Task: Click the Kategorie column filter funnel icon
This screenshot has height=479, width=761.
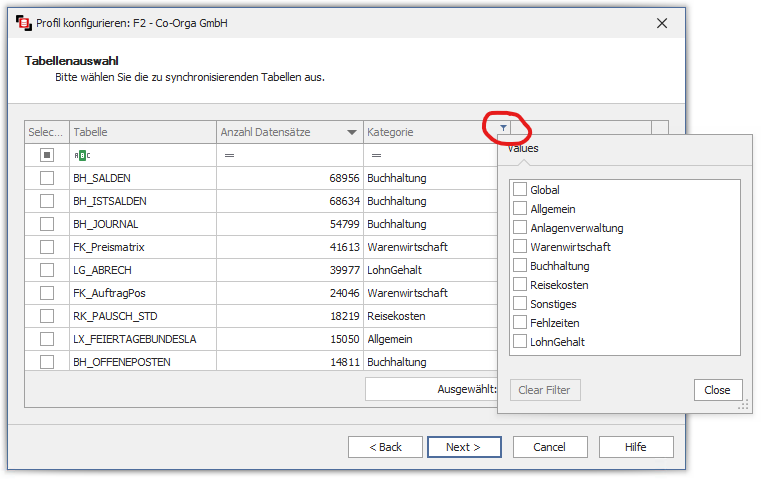Action: pos(503,128)
